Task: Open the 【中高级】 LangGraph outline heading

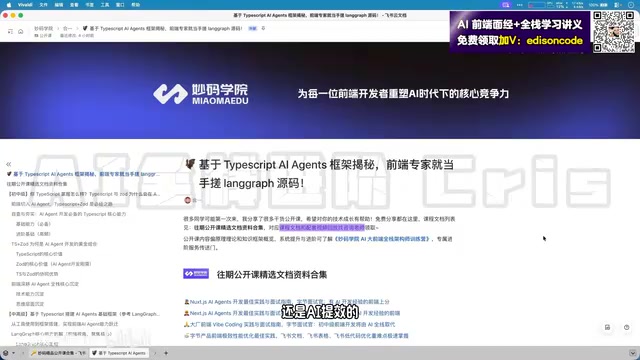Action: coord(83,314)
